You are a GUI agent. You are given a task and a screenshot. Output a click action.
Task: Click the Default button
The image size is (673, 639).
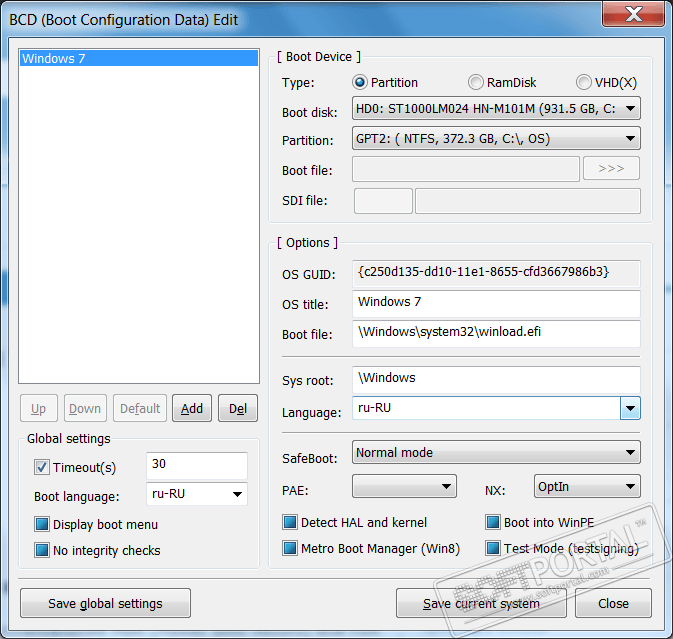tap(140, 408)
